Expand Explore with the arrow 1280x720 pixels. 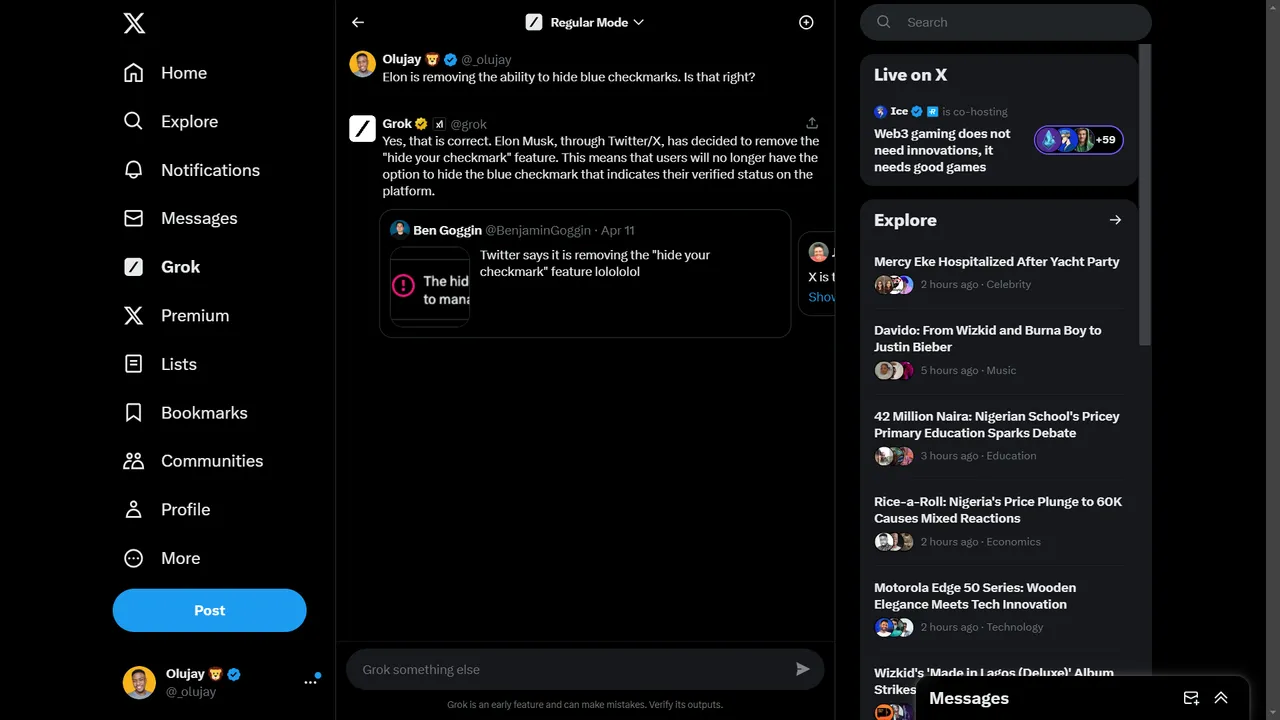click(x=1115, y=220)
